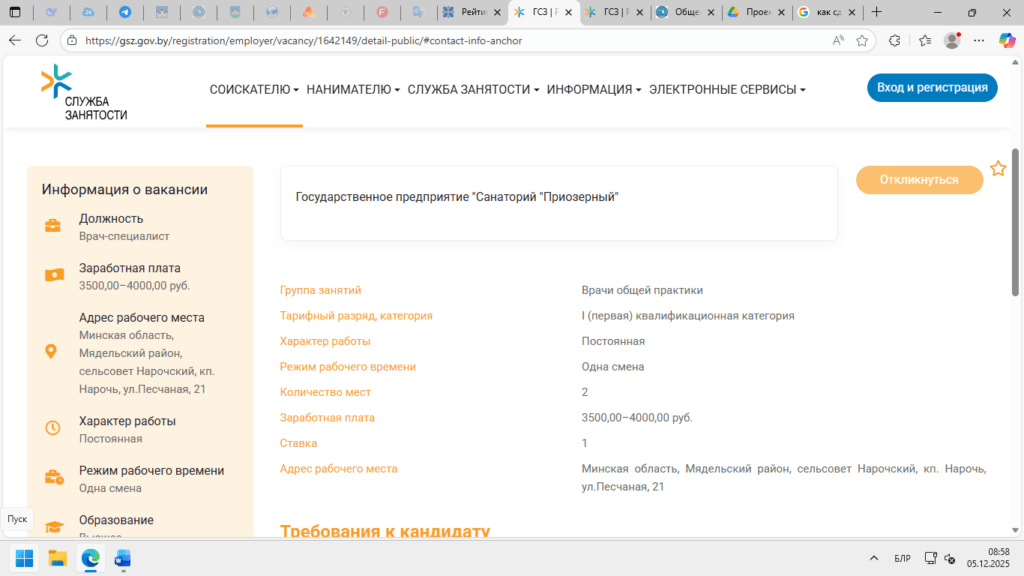Click the Служба занятости logo
The height and width of the screenshot is (576, 1024).
[83, 93]
